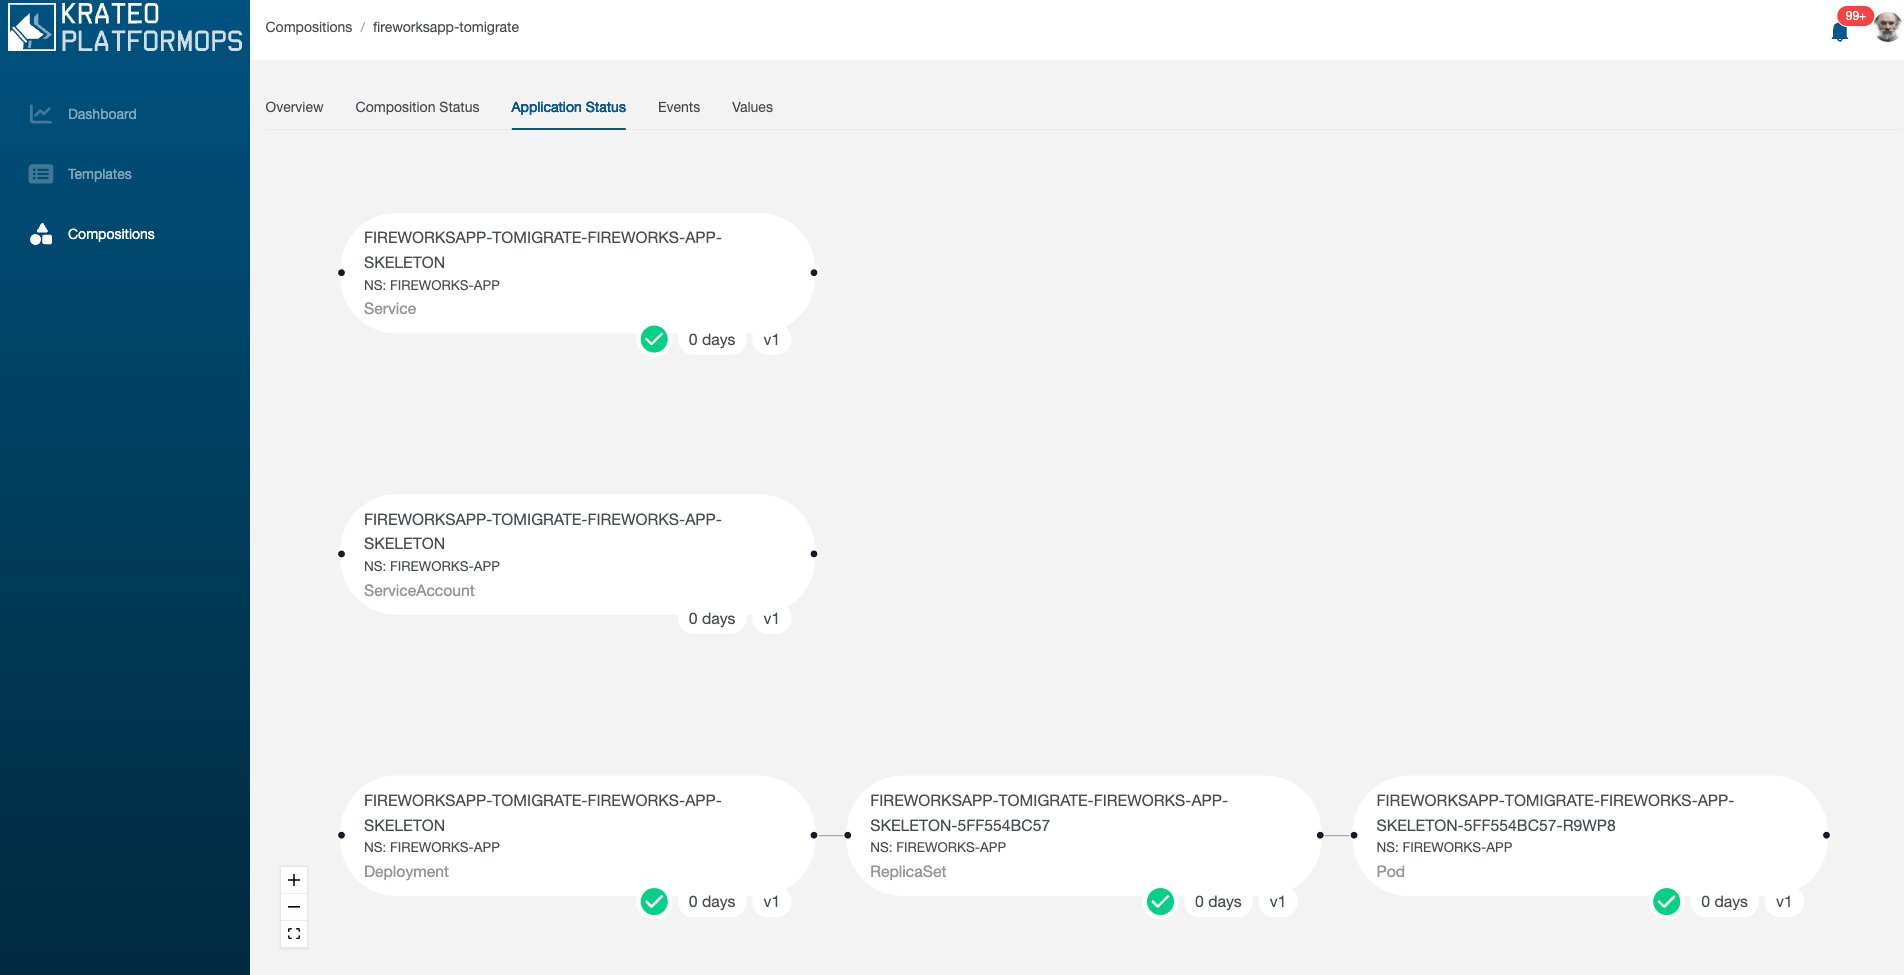This screenshot has height=975, width=1904.
Task: Click the green check status of Deployment node
Action: (654, 902)
